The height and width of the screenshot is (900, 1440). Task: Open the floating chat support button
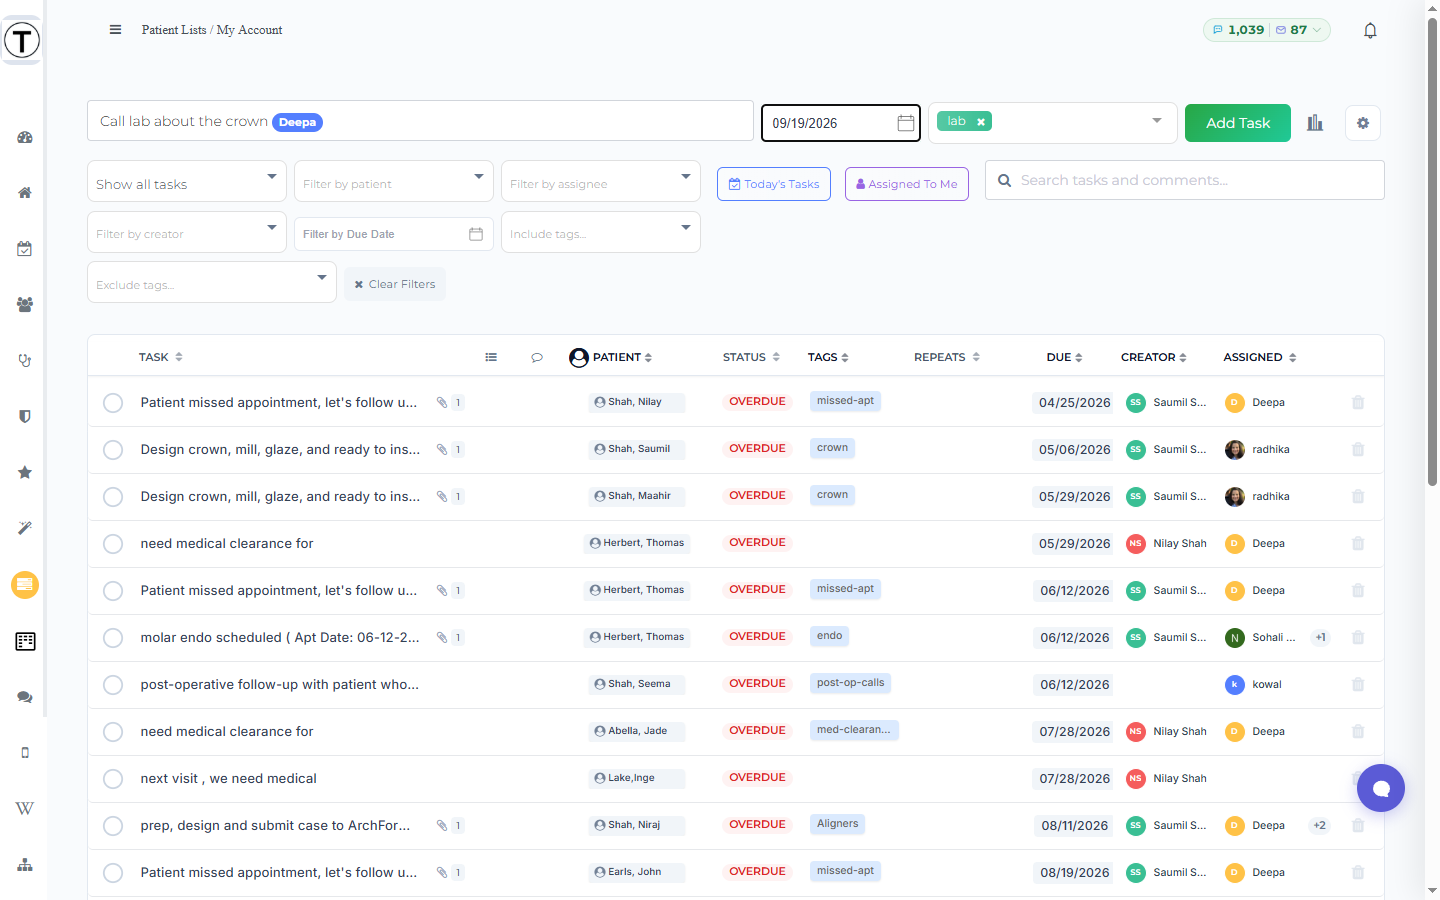(1381, 788)
